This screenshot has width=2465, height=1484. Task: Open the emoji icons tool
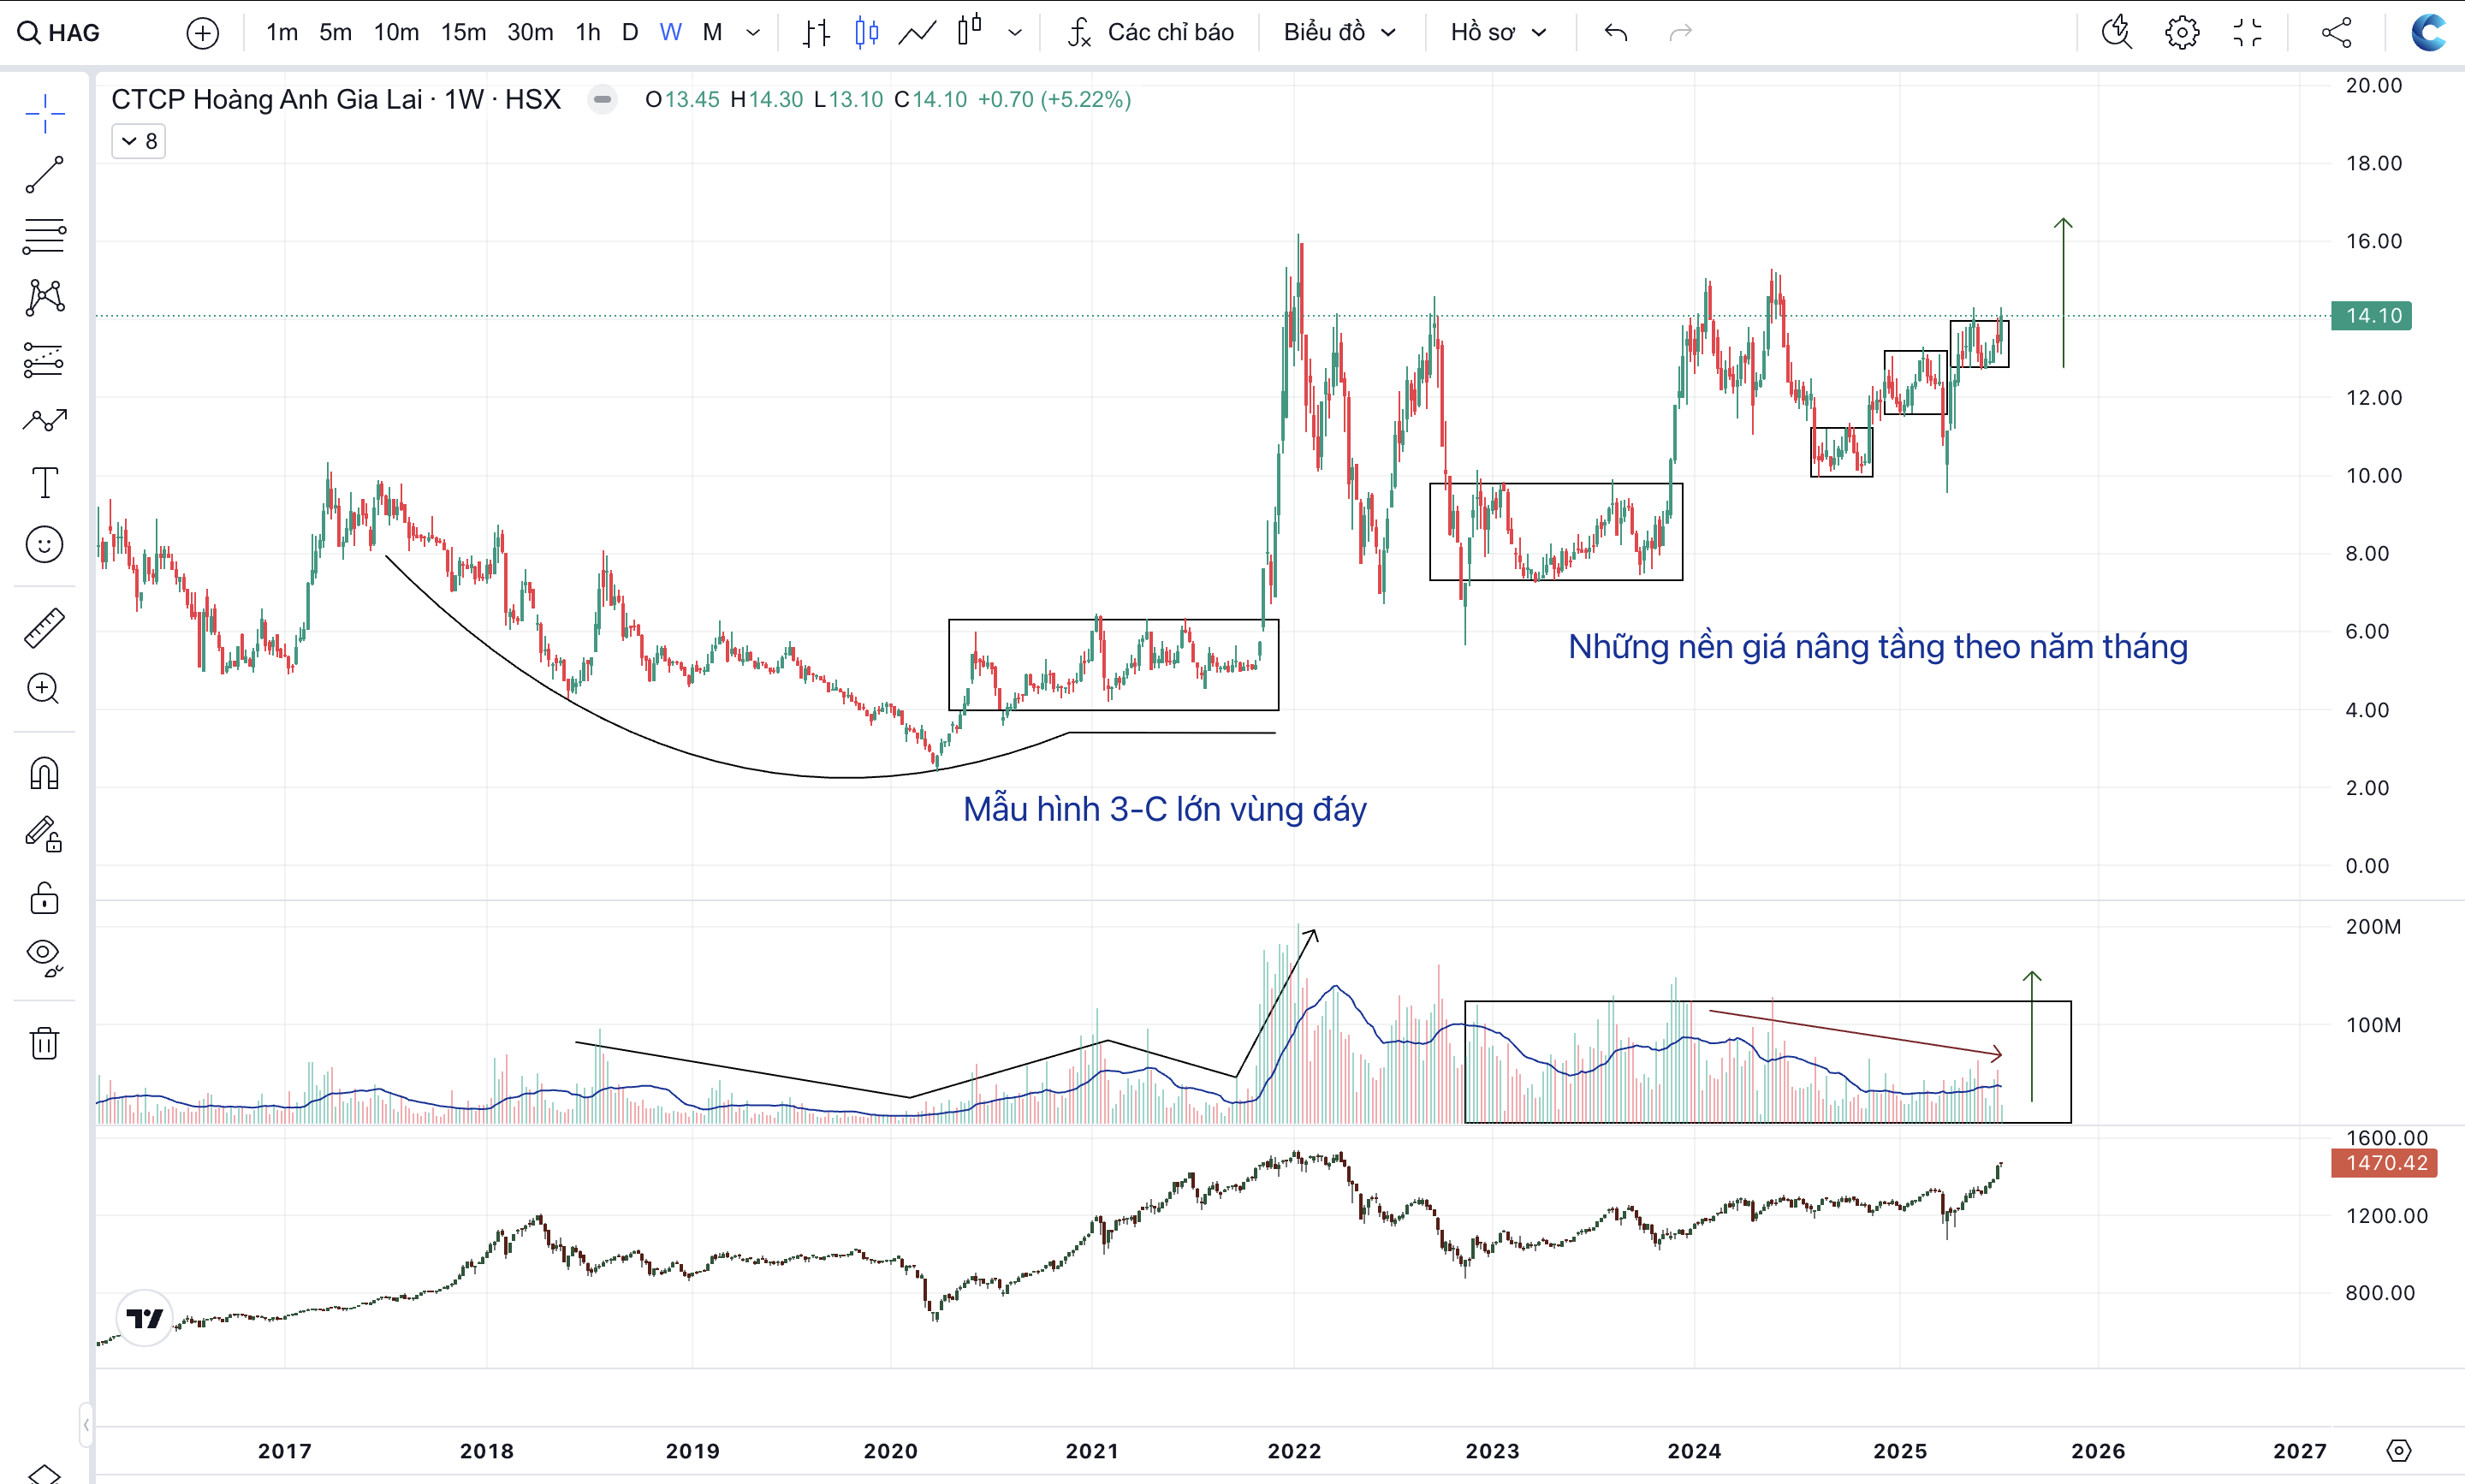click(x=44, y=545)
